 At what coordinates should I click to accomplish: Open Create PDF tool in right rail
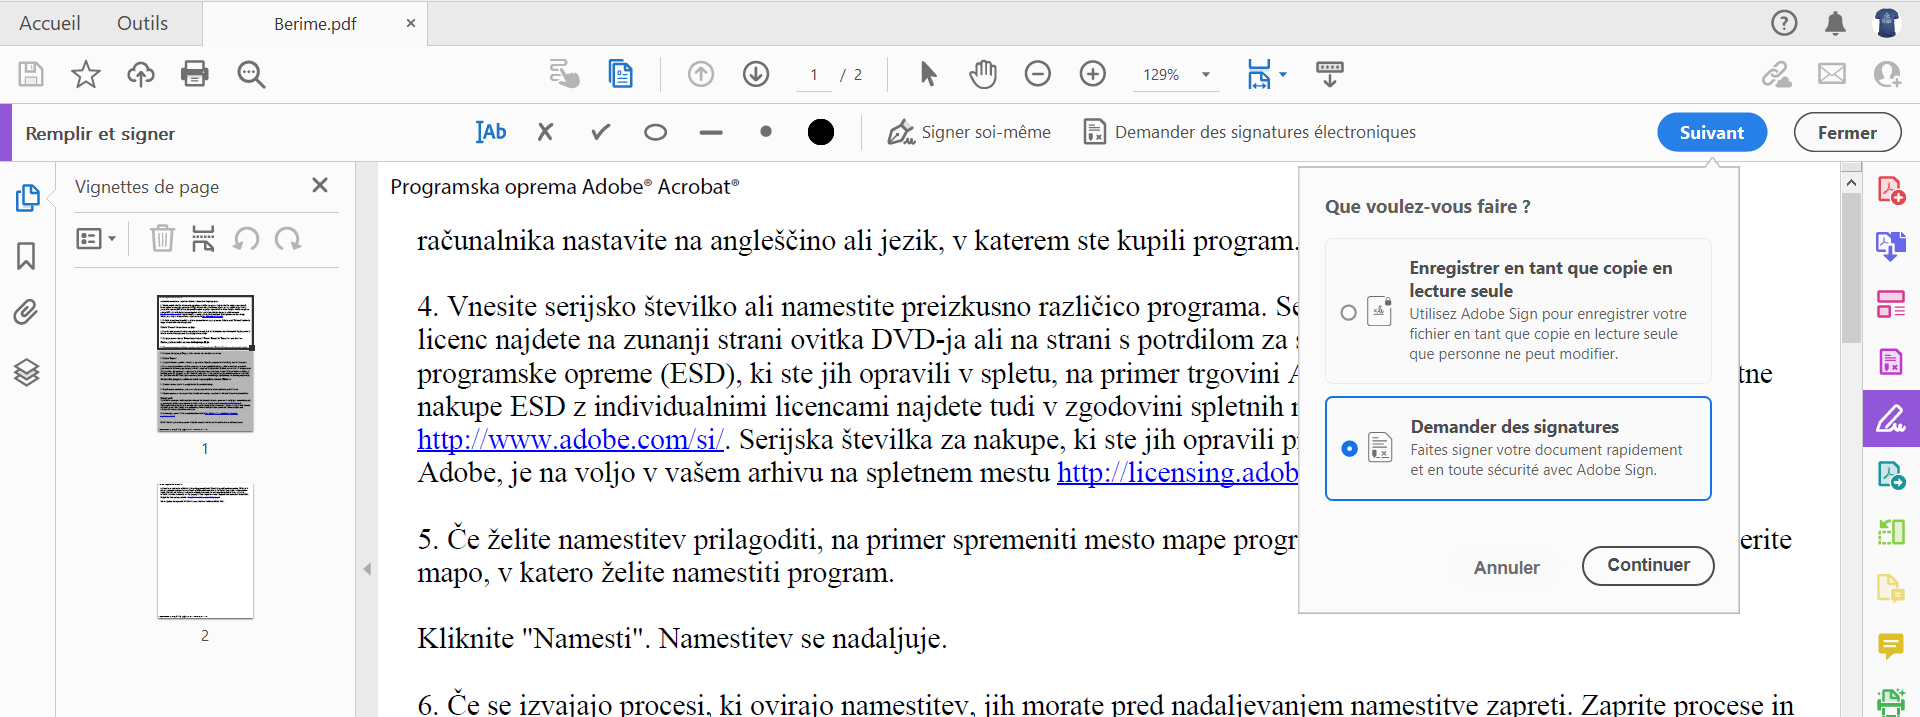coord(1891,190)
